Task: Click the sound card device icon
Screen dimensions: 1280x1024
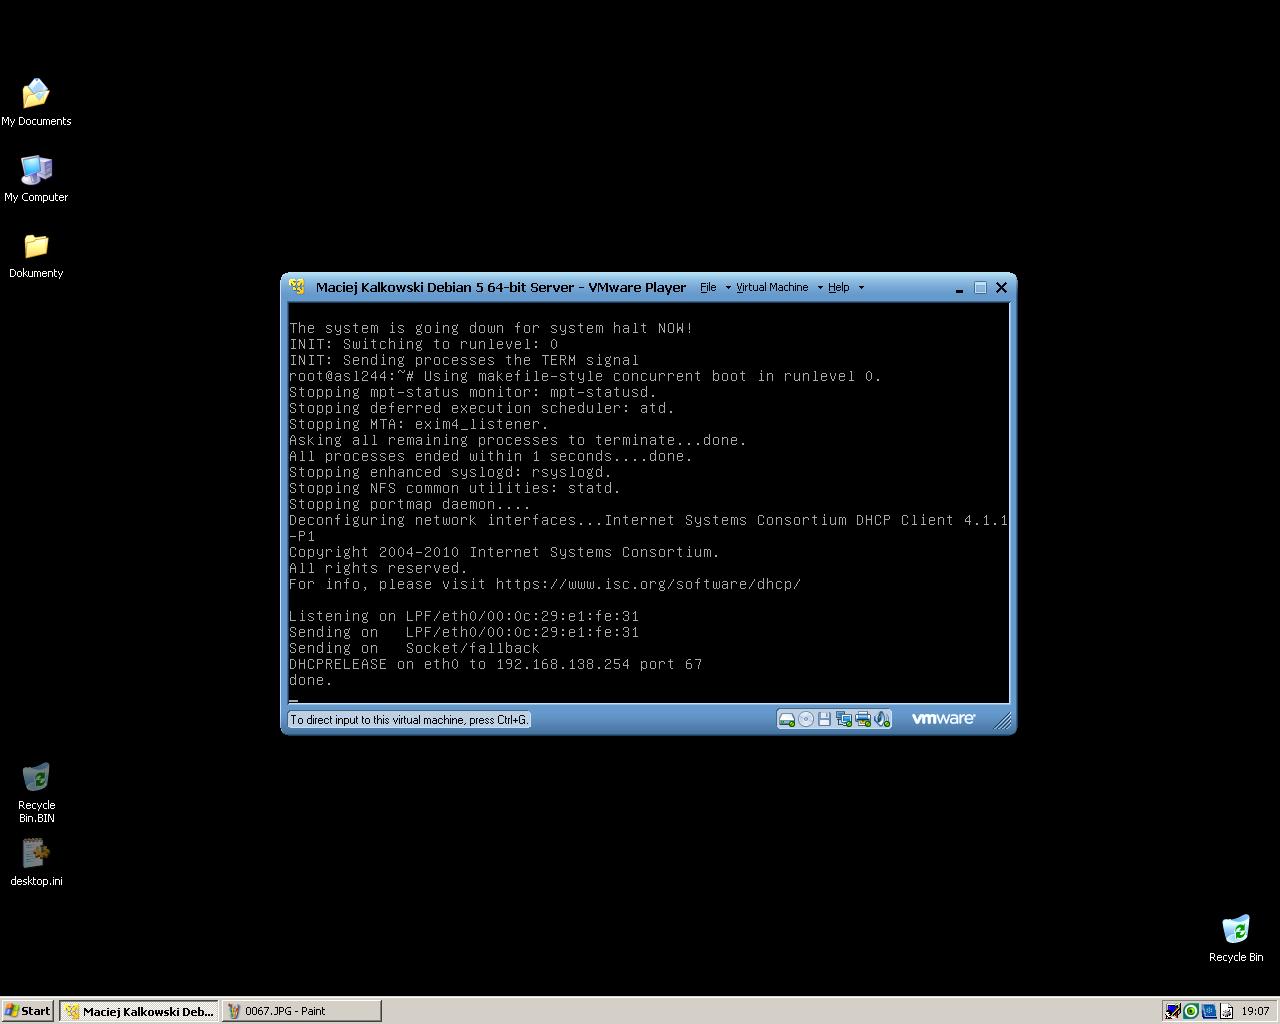Action: [x=882, y=719]
